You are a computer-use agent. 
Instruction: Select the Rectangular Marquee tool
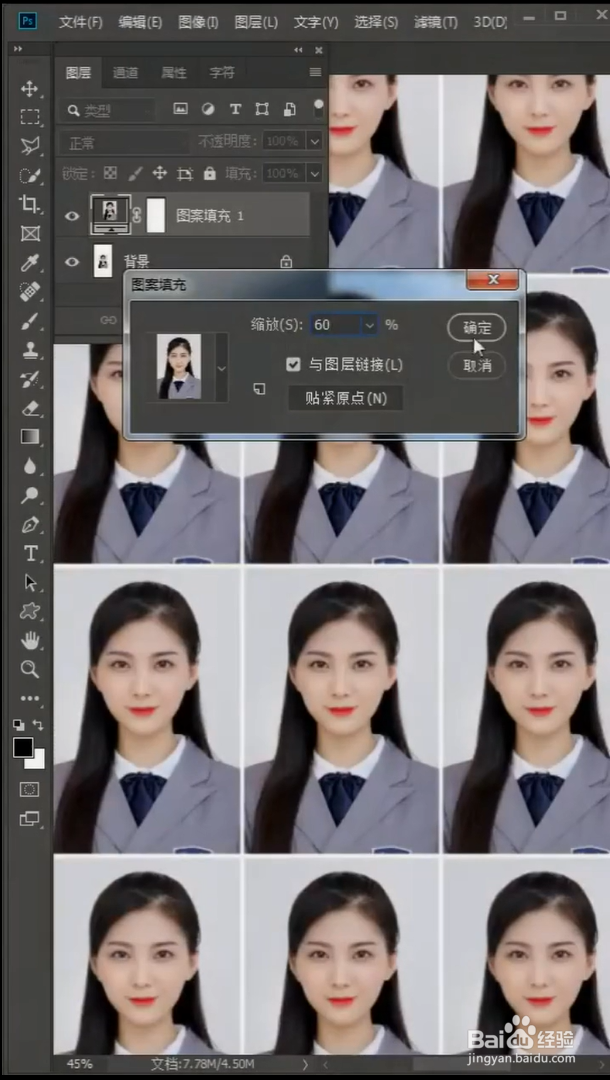pos(30,117)
